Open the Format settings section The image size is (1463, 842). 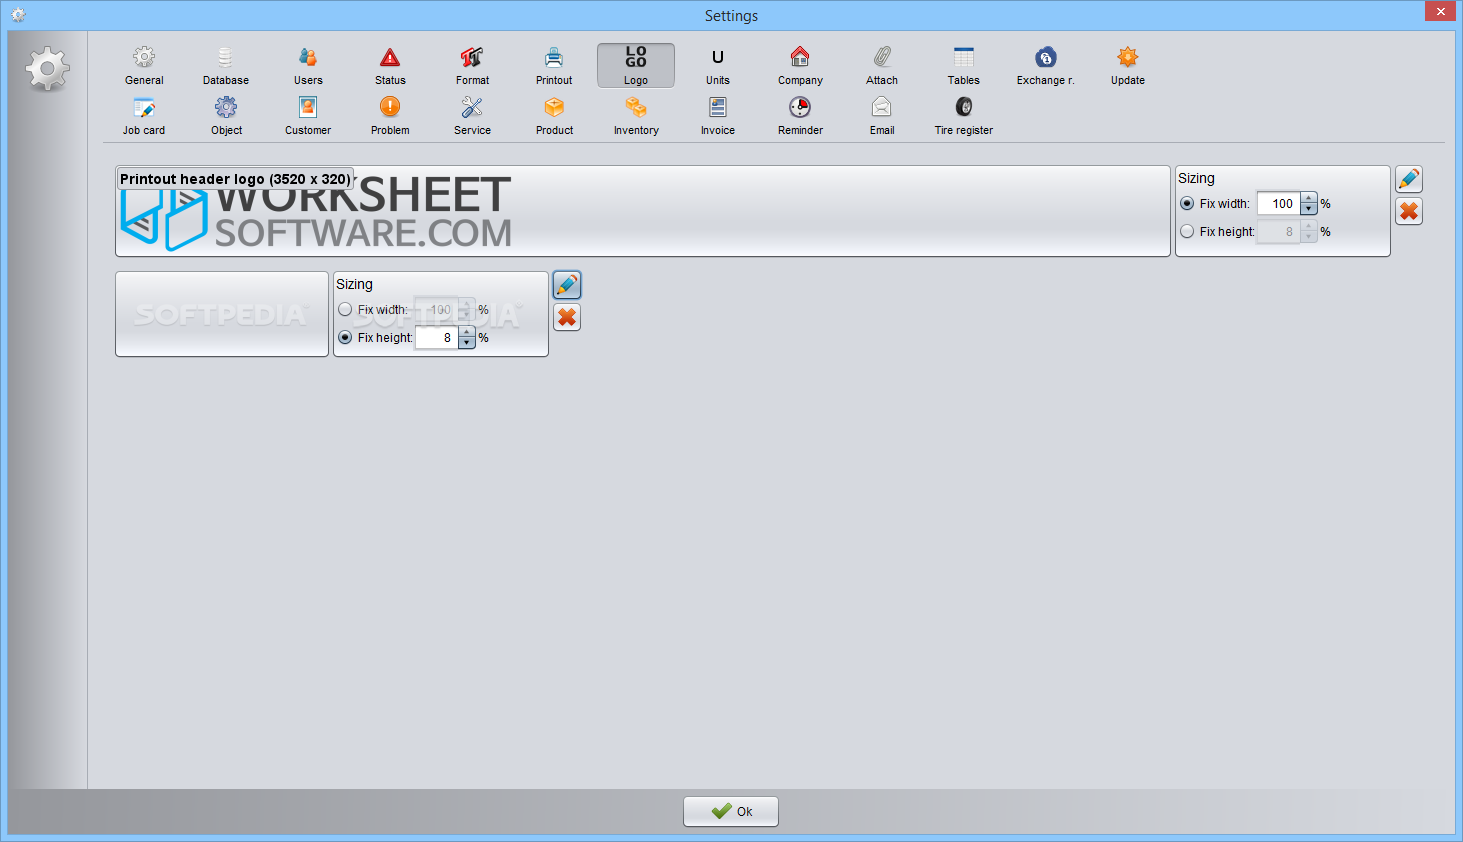(472, 66)
